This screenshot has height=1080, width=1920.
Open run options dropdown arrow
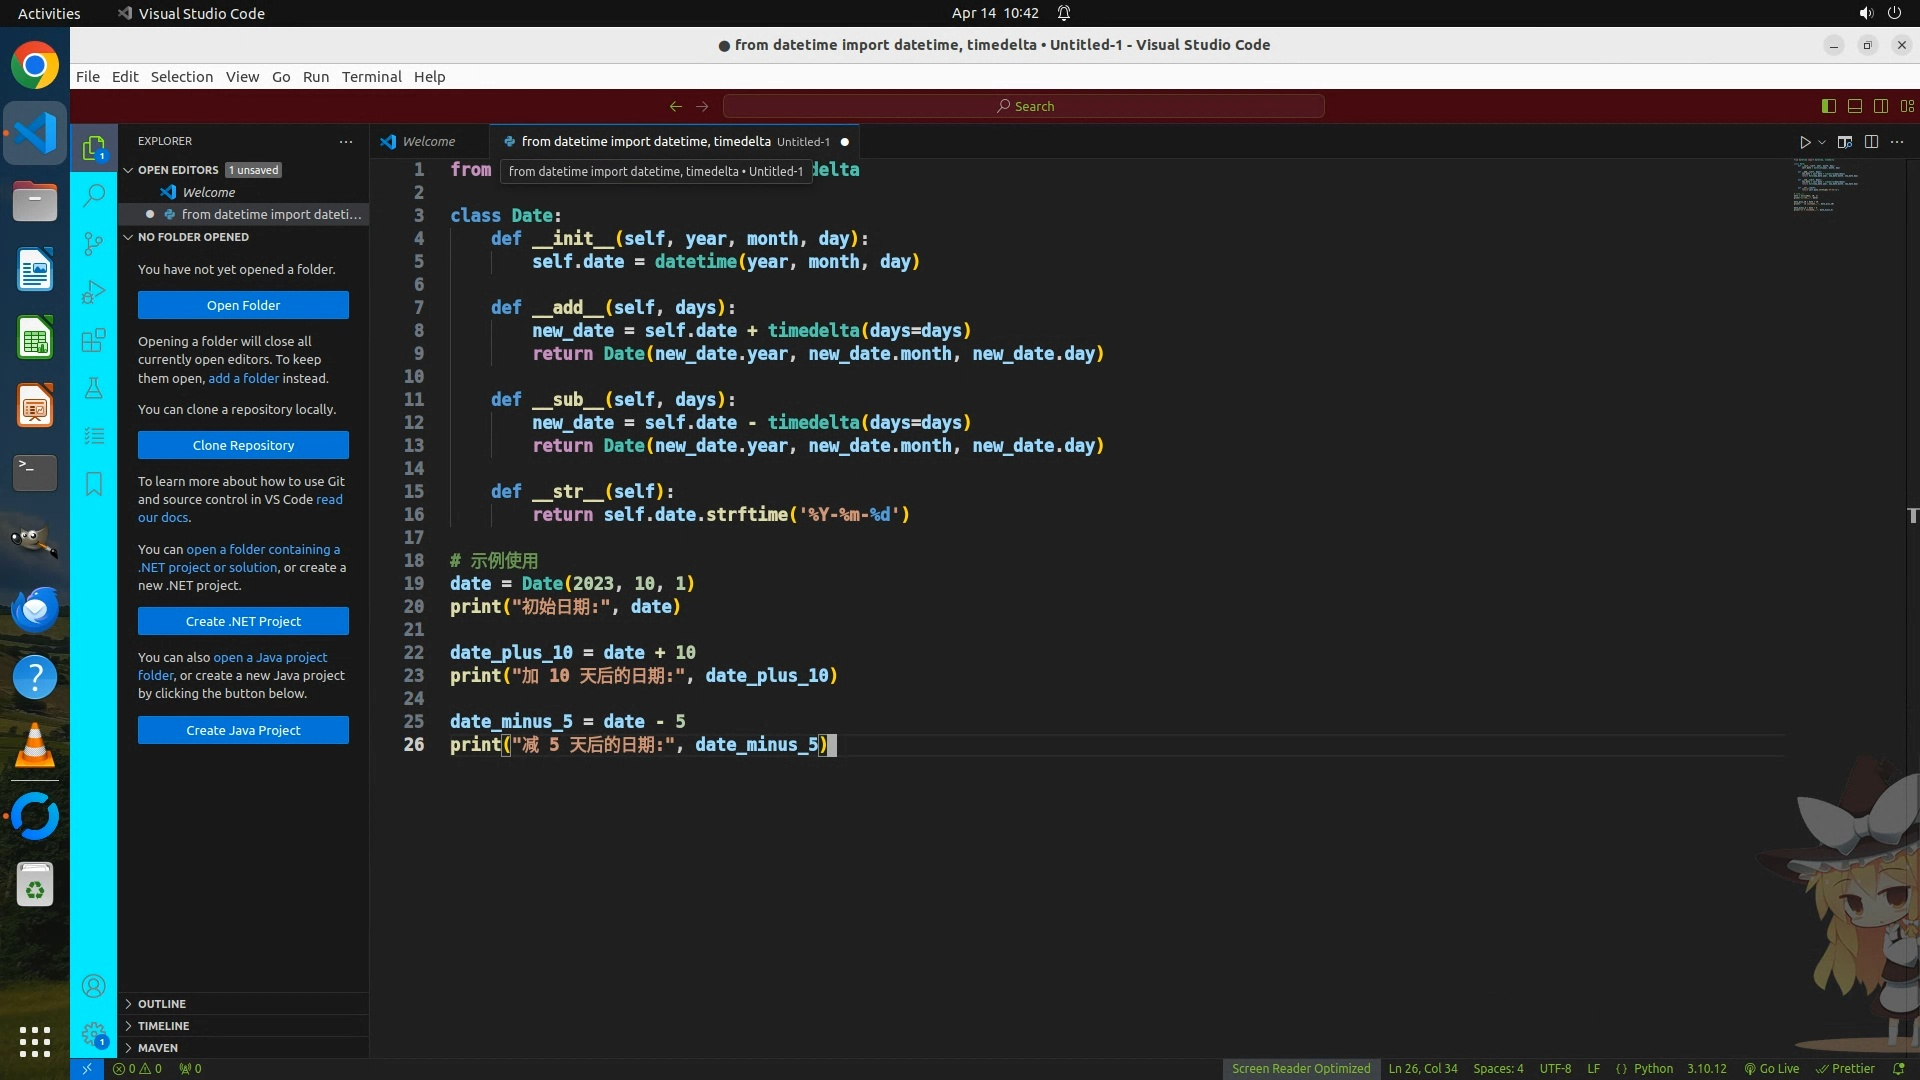point(1822,142)
